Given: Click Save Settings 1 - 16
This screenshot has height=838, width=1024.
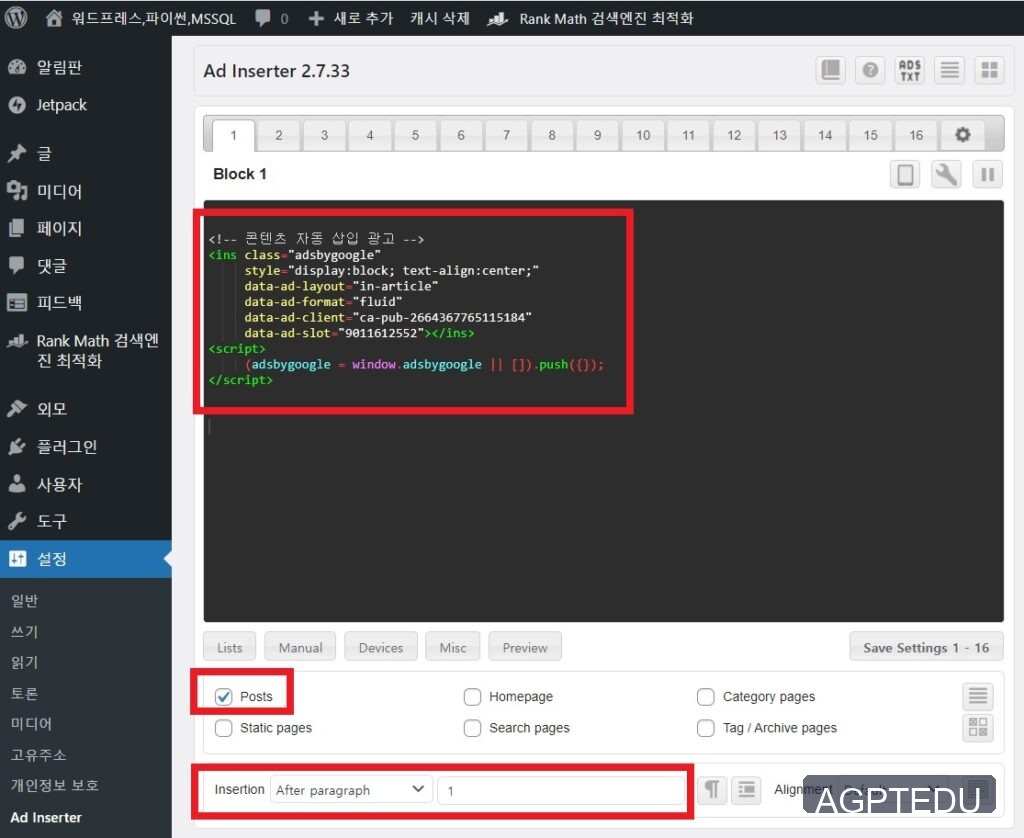Looking at the screenshot, I should click(x=926, y=647).
